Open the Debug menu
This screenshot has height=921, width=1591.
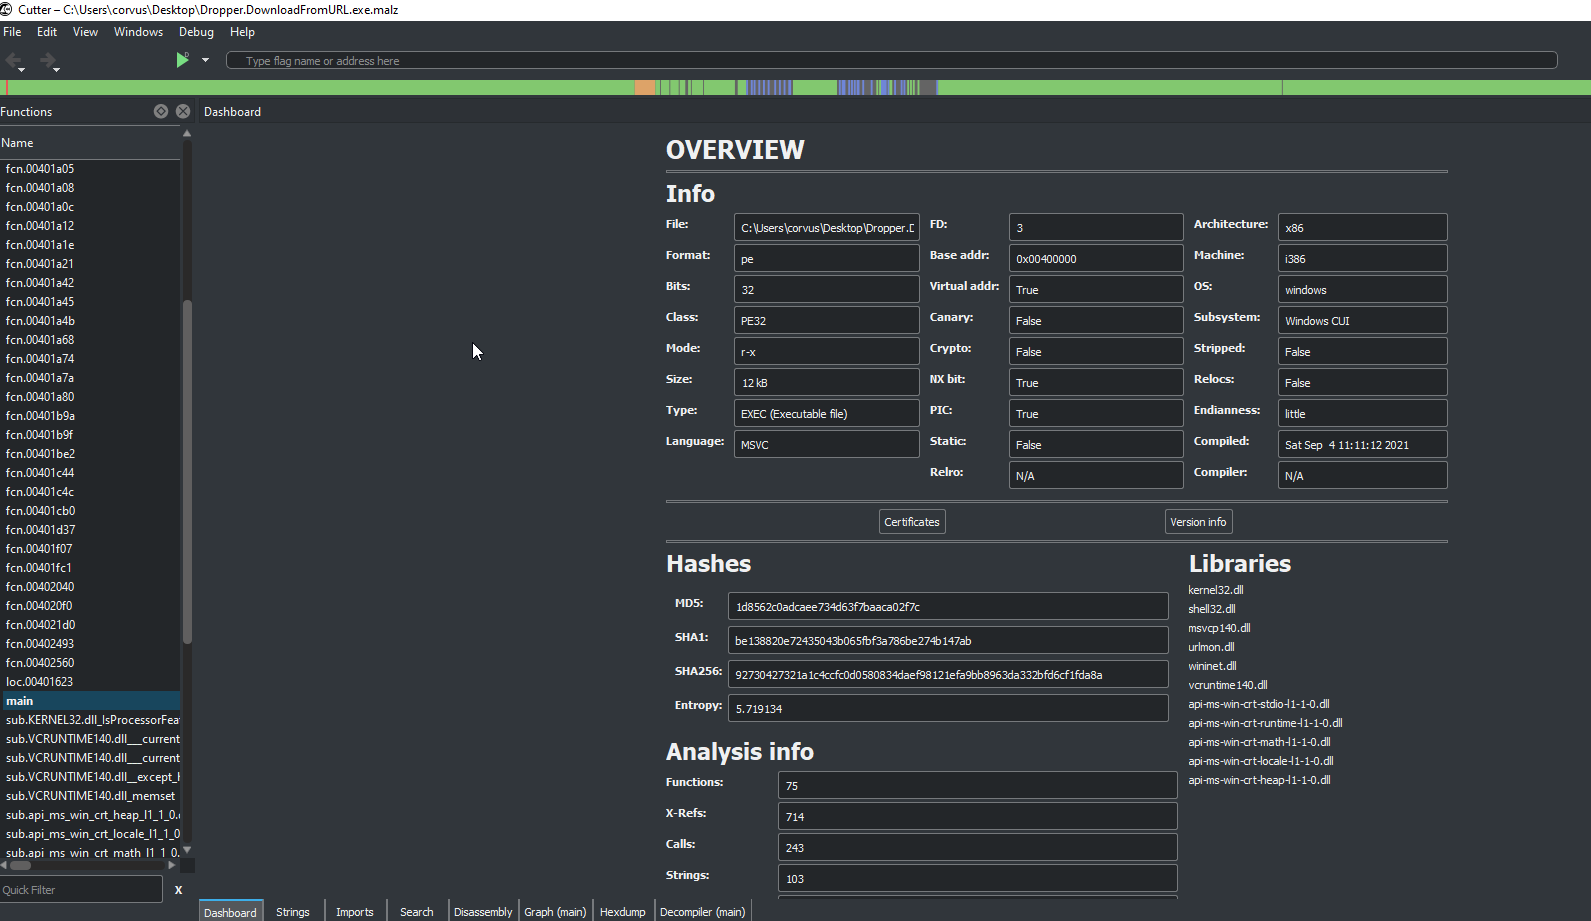[196, 32]
